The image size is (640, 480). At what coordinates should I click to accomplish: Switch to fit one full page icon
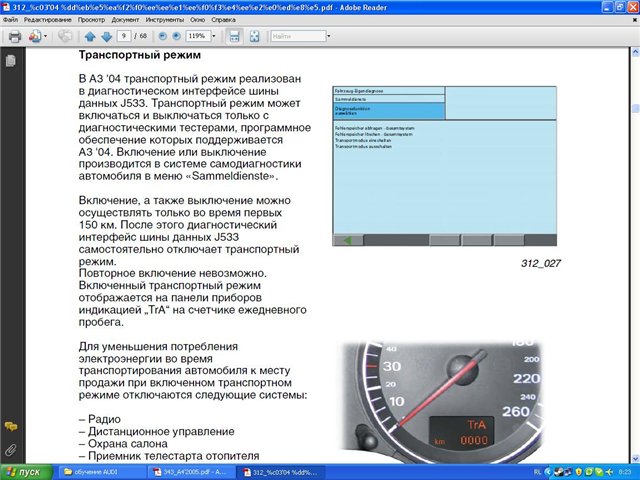[254, 36]
